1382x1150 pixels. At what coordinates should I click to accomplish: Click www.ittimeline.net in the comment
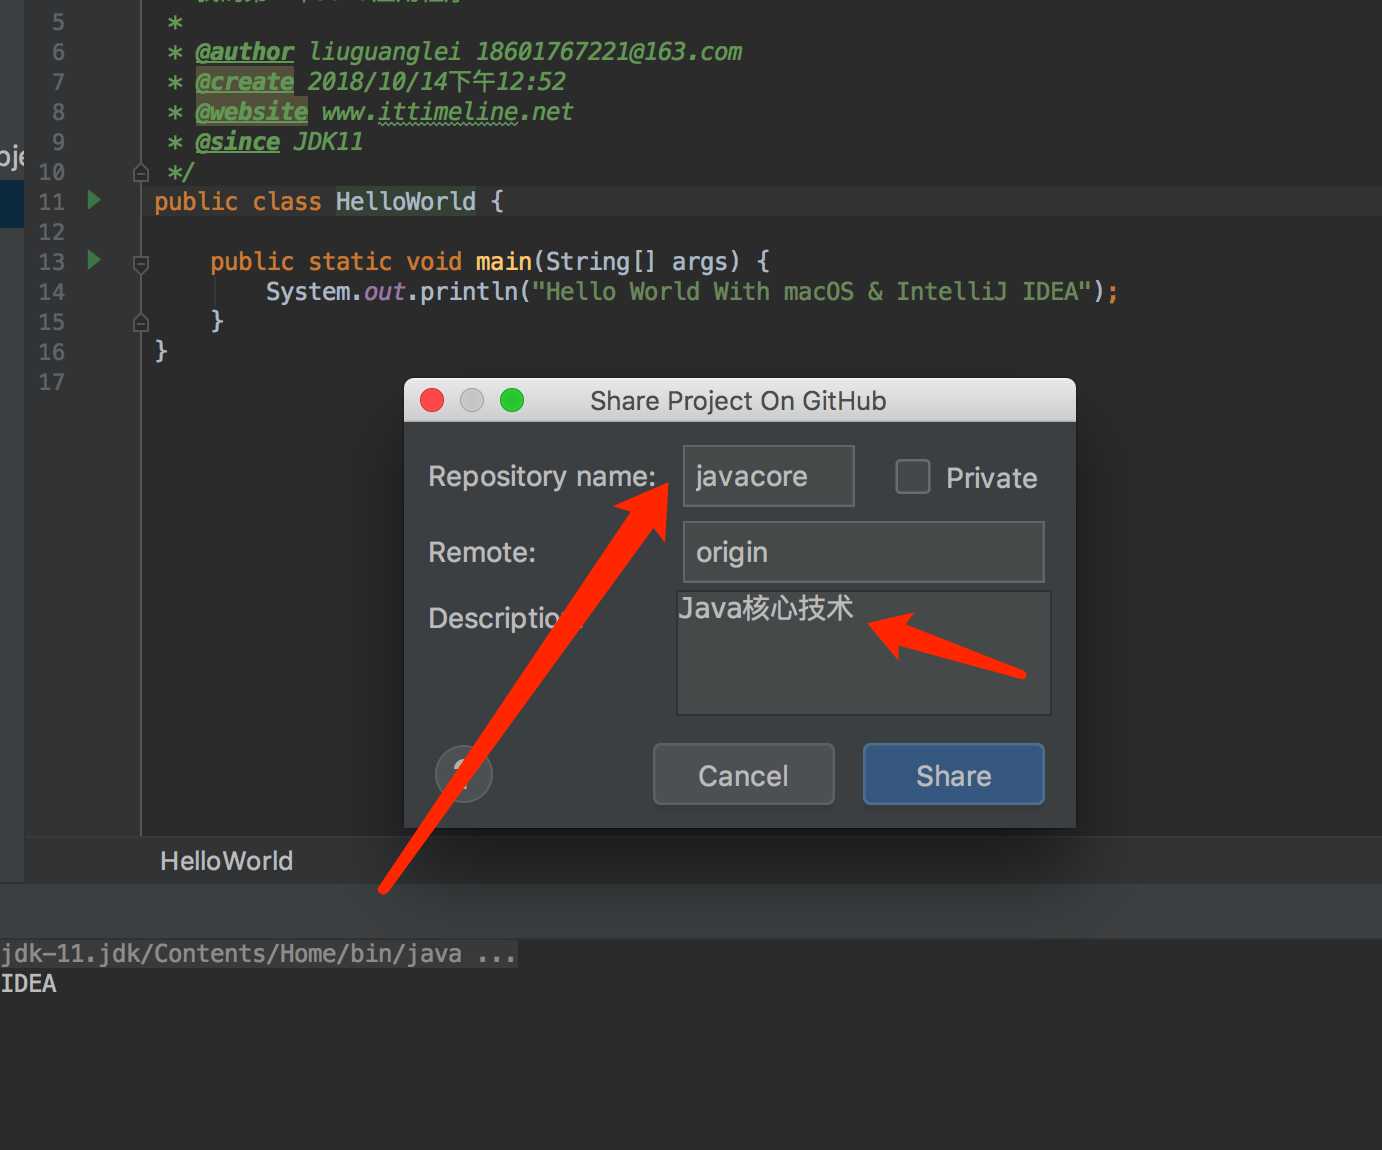coord(447,112)
